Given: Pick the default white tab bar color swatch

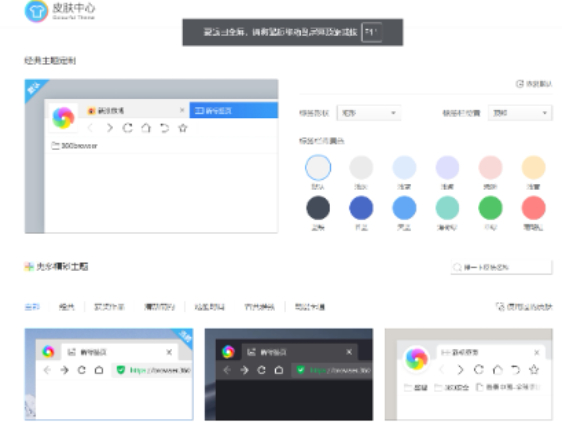Looking at the screenshot, I should coord(318,167).
